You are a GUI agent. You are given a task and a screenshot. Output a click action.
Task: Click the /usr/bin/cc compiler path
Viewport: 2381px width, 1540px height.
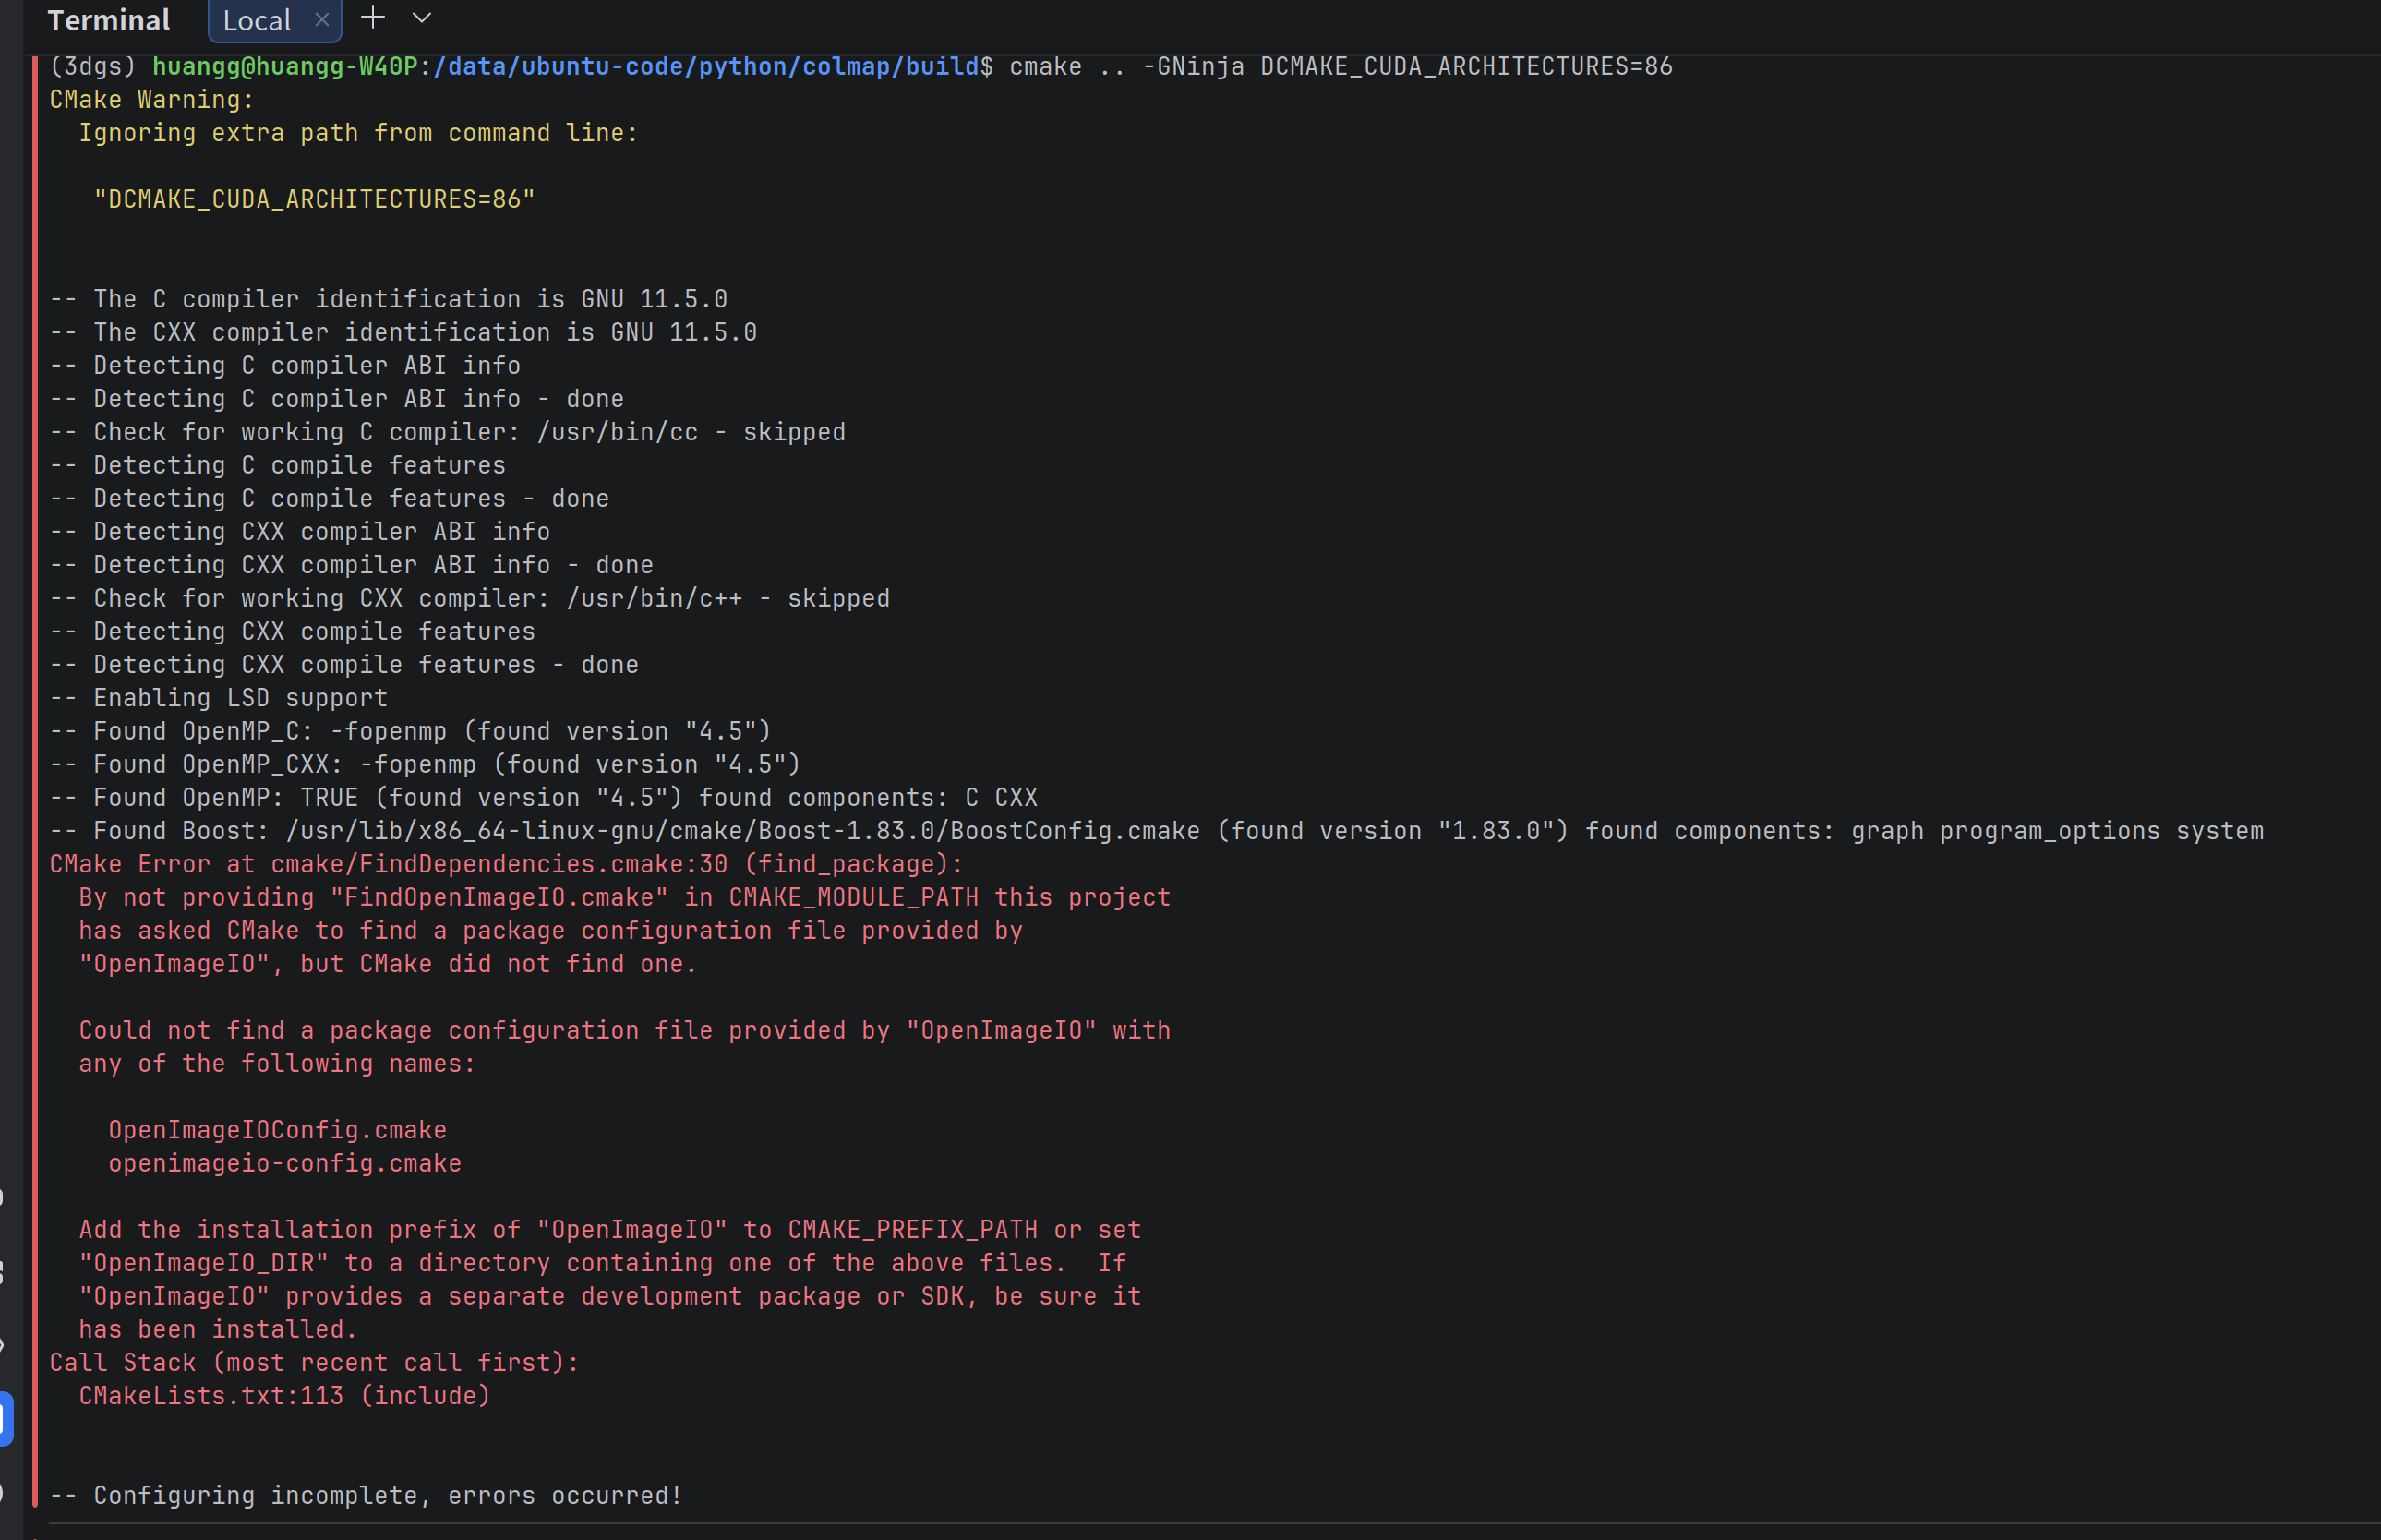pyautogui.click(x=617, y=432)
